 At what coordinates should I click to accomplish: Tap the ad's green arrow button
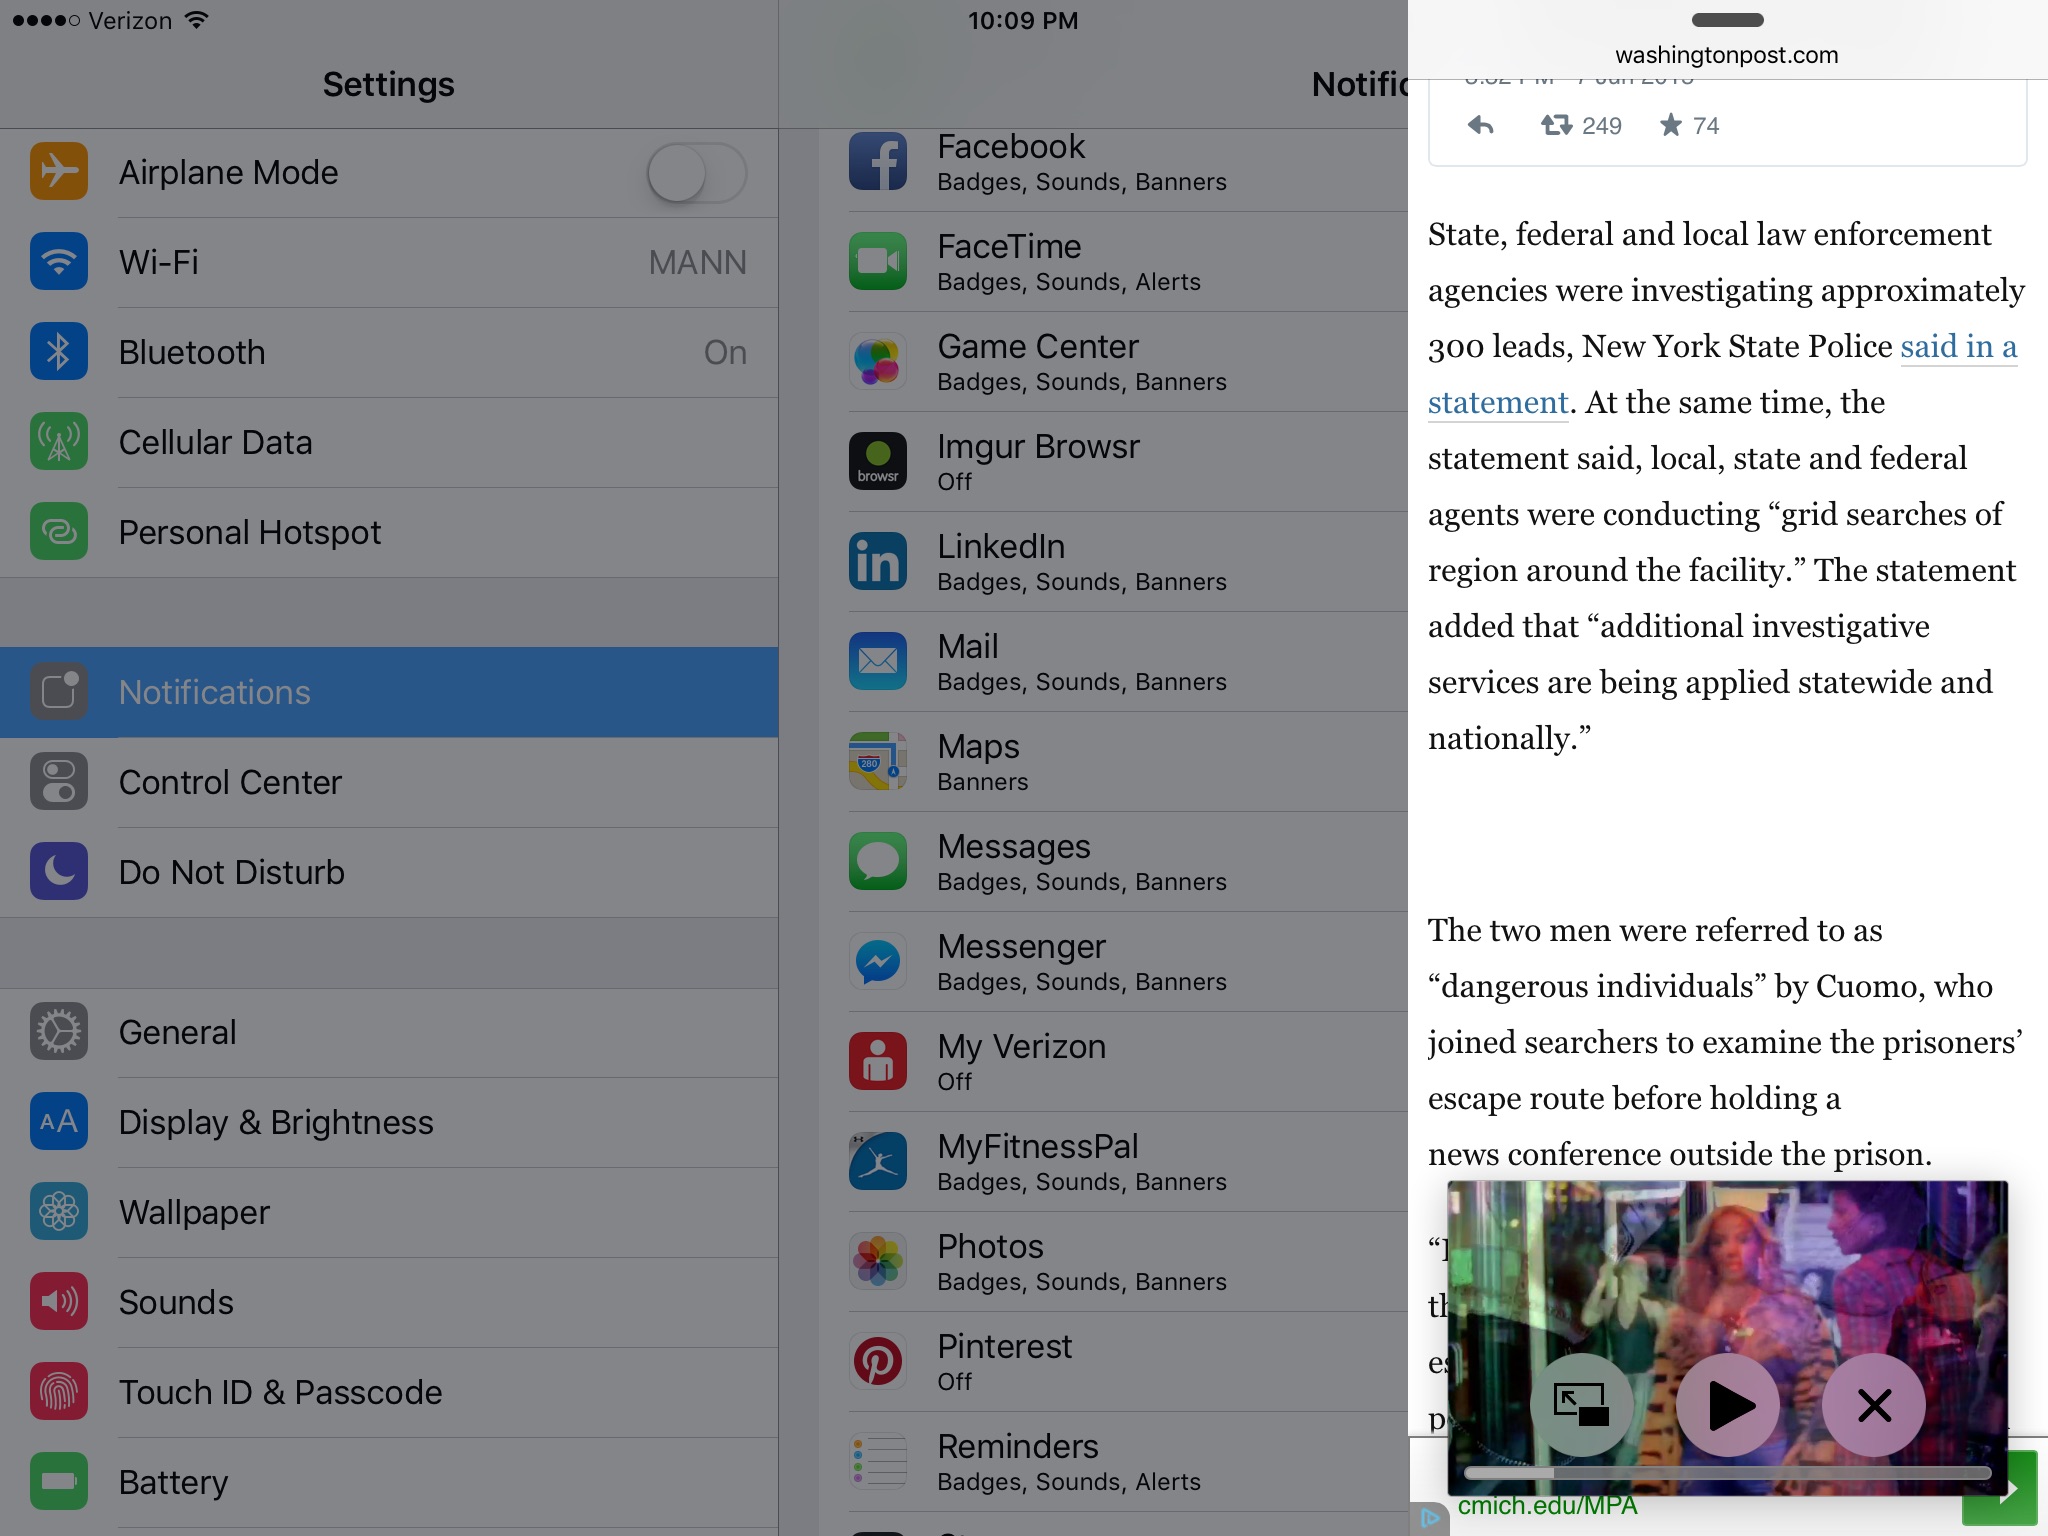(2000, 1489)
